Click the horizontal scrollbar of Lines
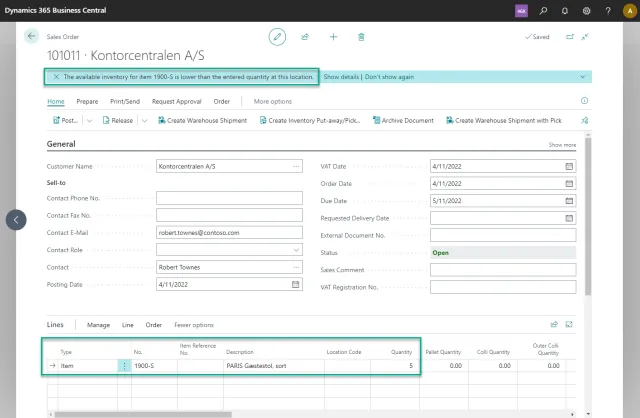The image size is (640, 418). coord(143,414)
